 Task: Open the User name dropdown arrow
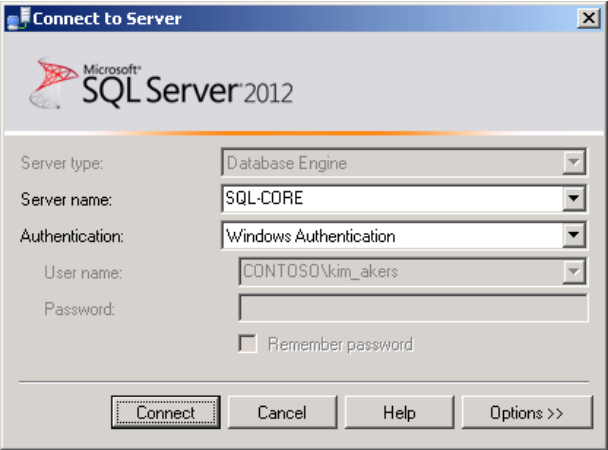[573, 271]
